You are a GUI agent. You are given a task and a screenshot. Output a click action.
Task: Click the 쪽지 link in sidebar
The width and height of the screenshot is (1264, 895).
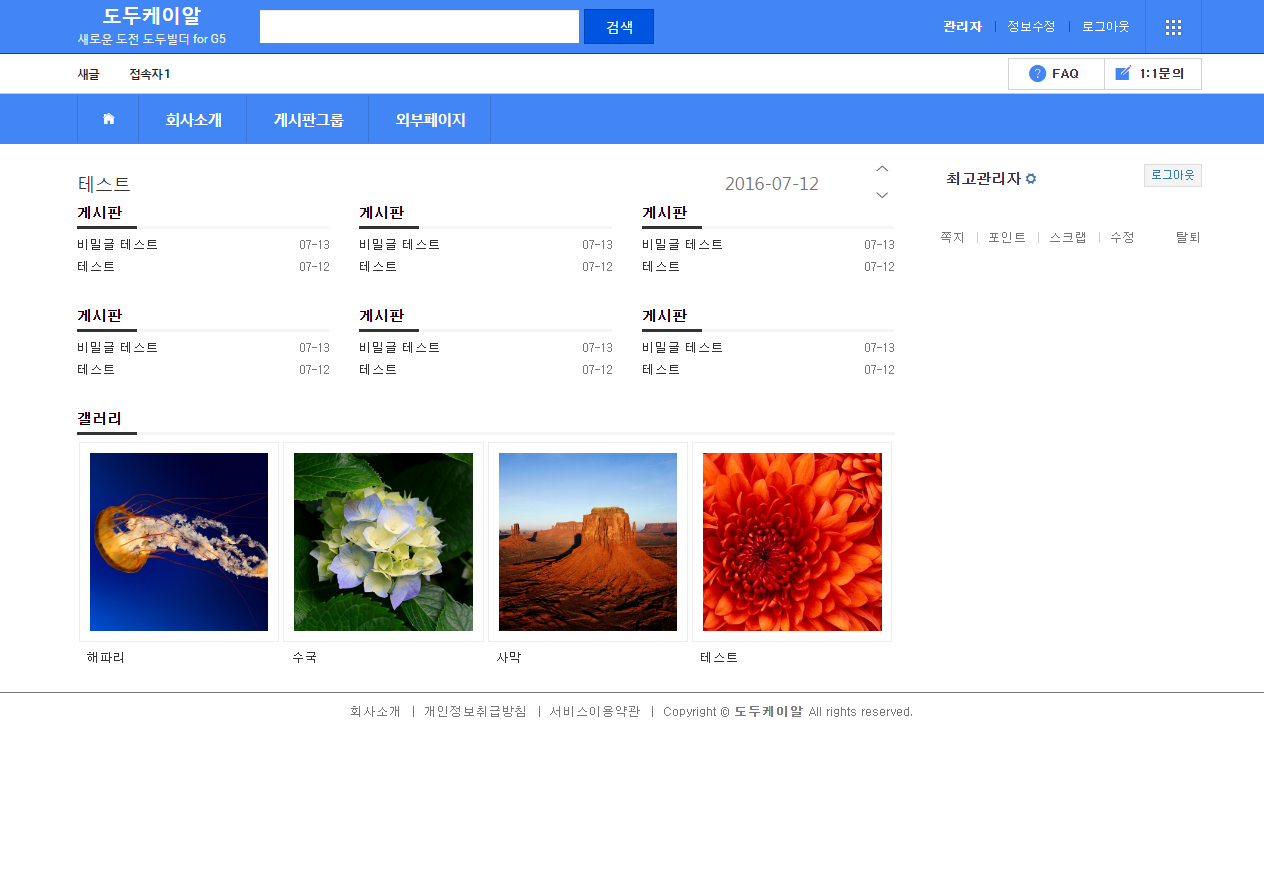(x=952, y=238)
